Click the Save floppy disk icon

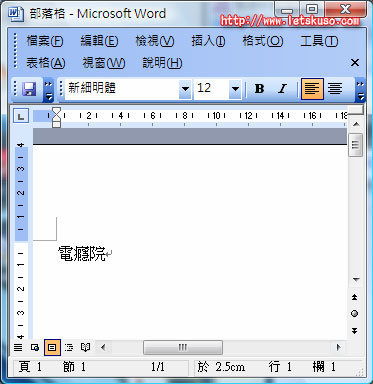pos(29,89)
